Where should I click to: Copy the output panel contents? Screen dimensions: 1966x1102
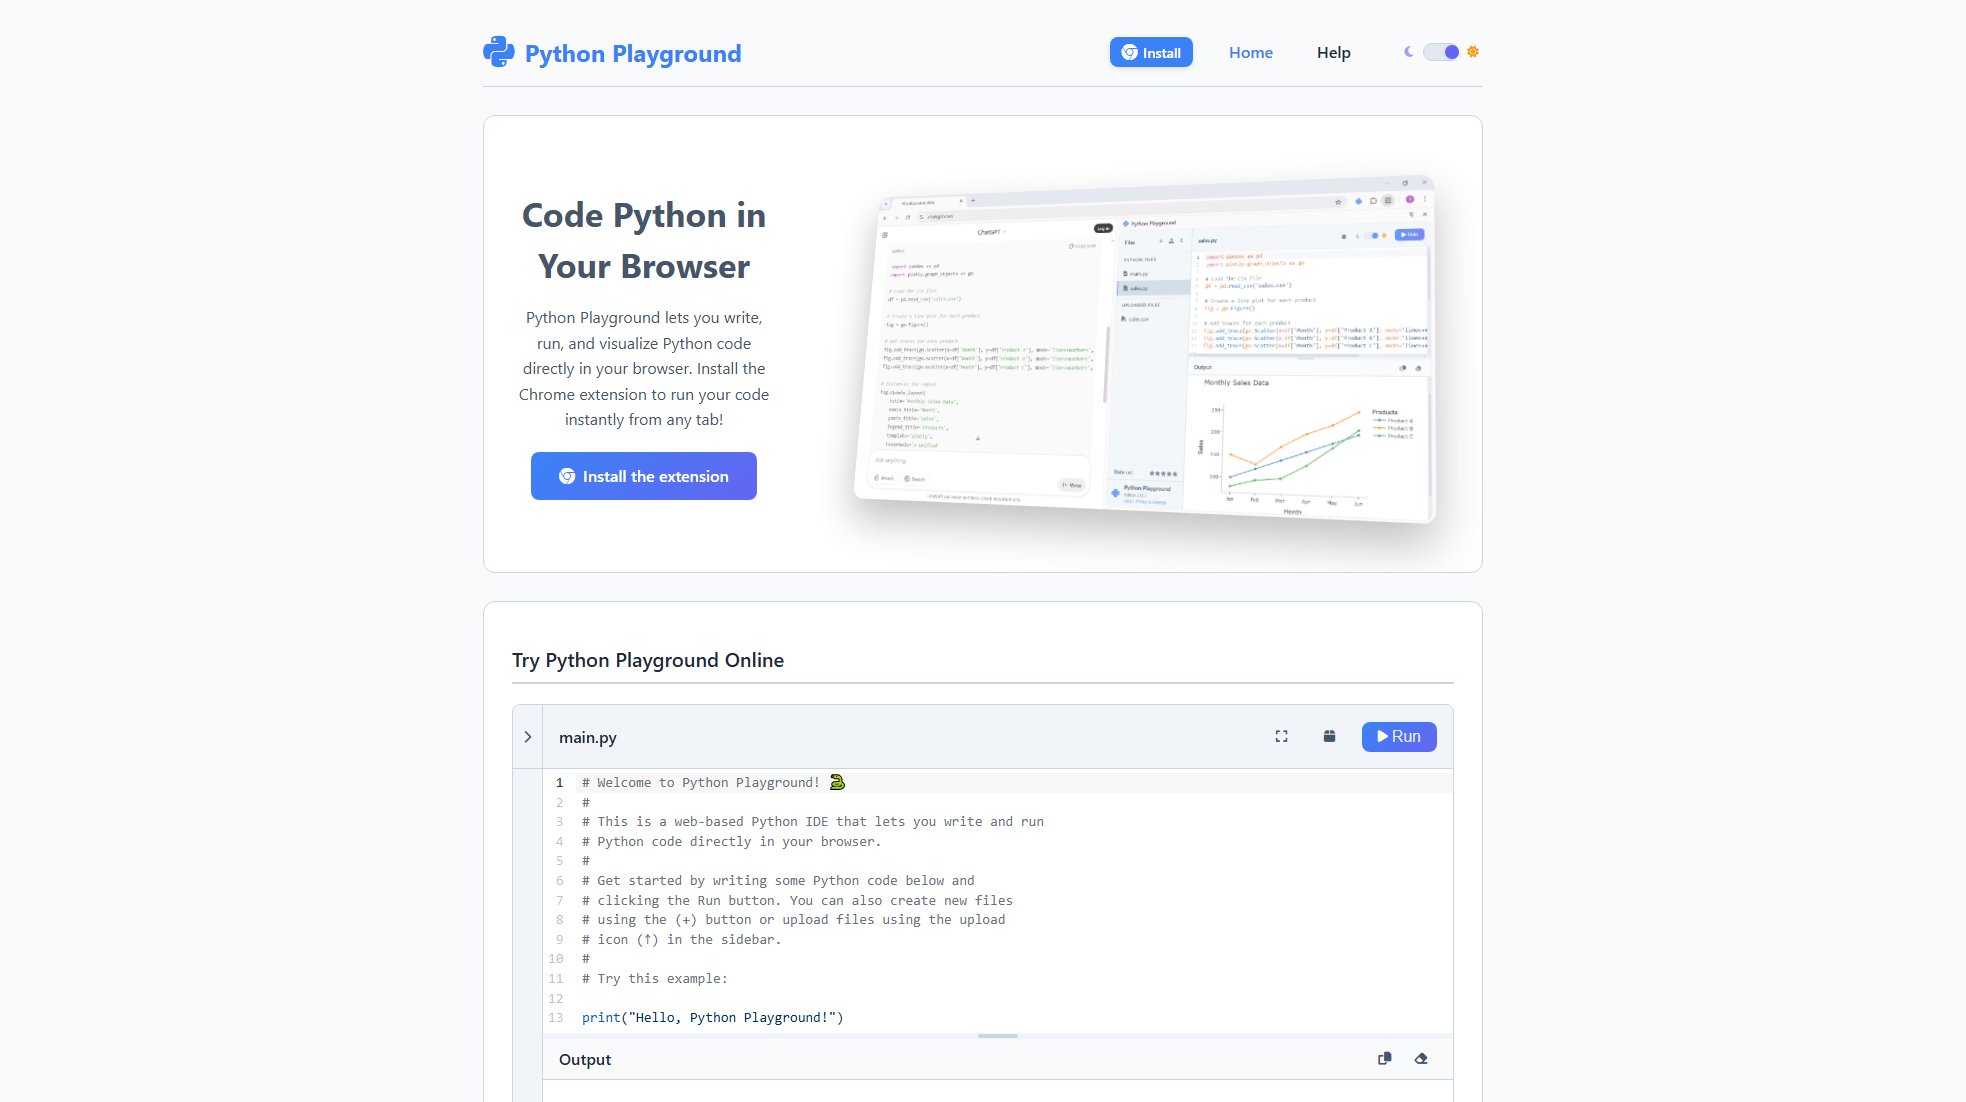[1385, 1057]
